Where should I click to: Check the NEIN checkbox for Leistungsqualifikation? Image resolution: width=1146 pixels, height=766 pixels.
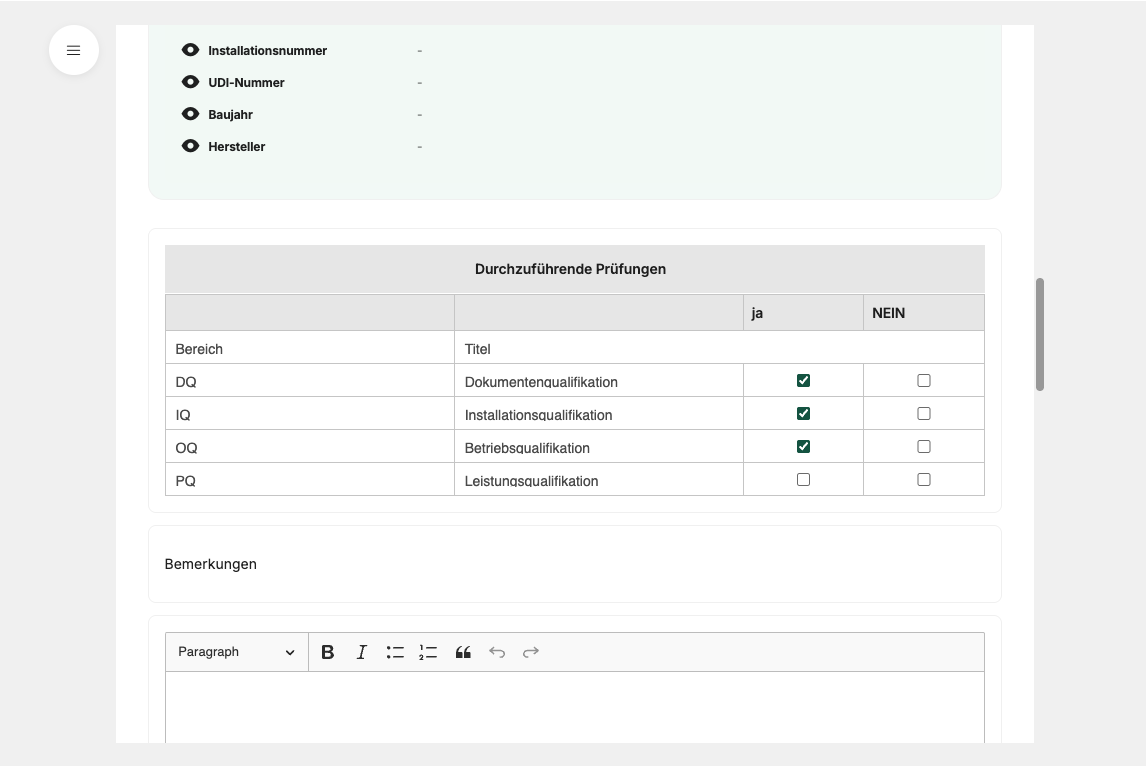pos(924,479)
